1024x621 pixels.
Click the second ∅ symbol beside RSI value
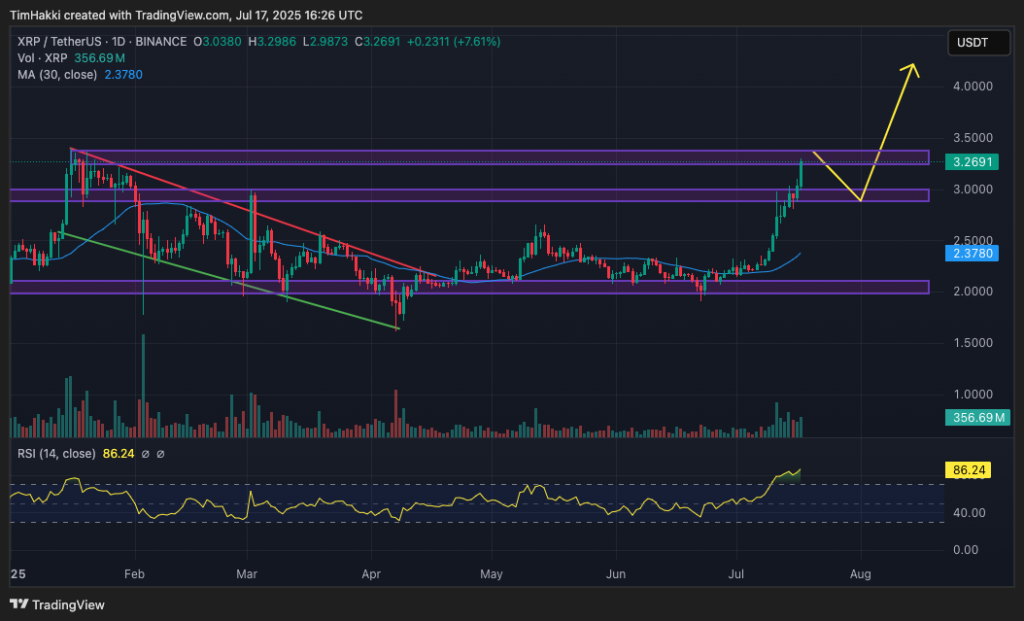point(161,453)
